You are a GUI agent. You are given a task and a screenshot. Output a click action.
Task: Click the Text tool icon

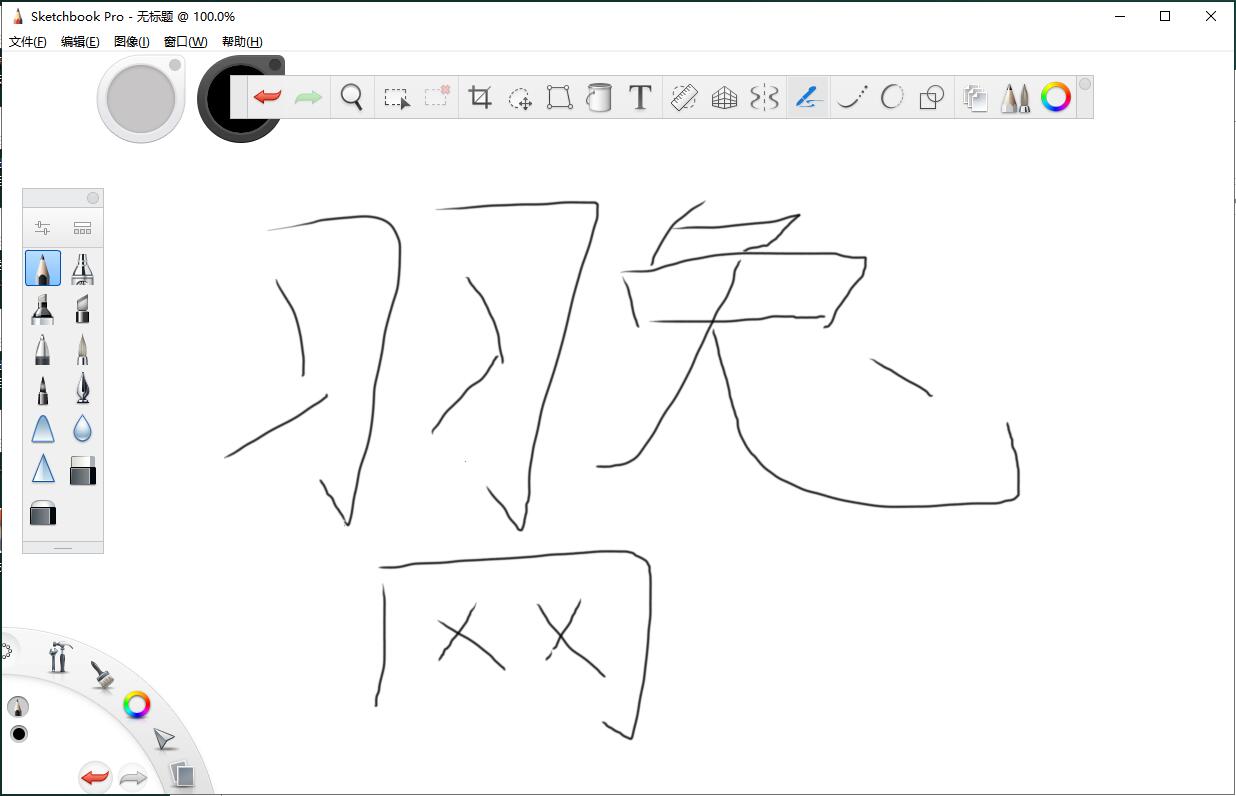[x=640, y=97]
